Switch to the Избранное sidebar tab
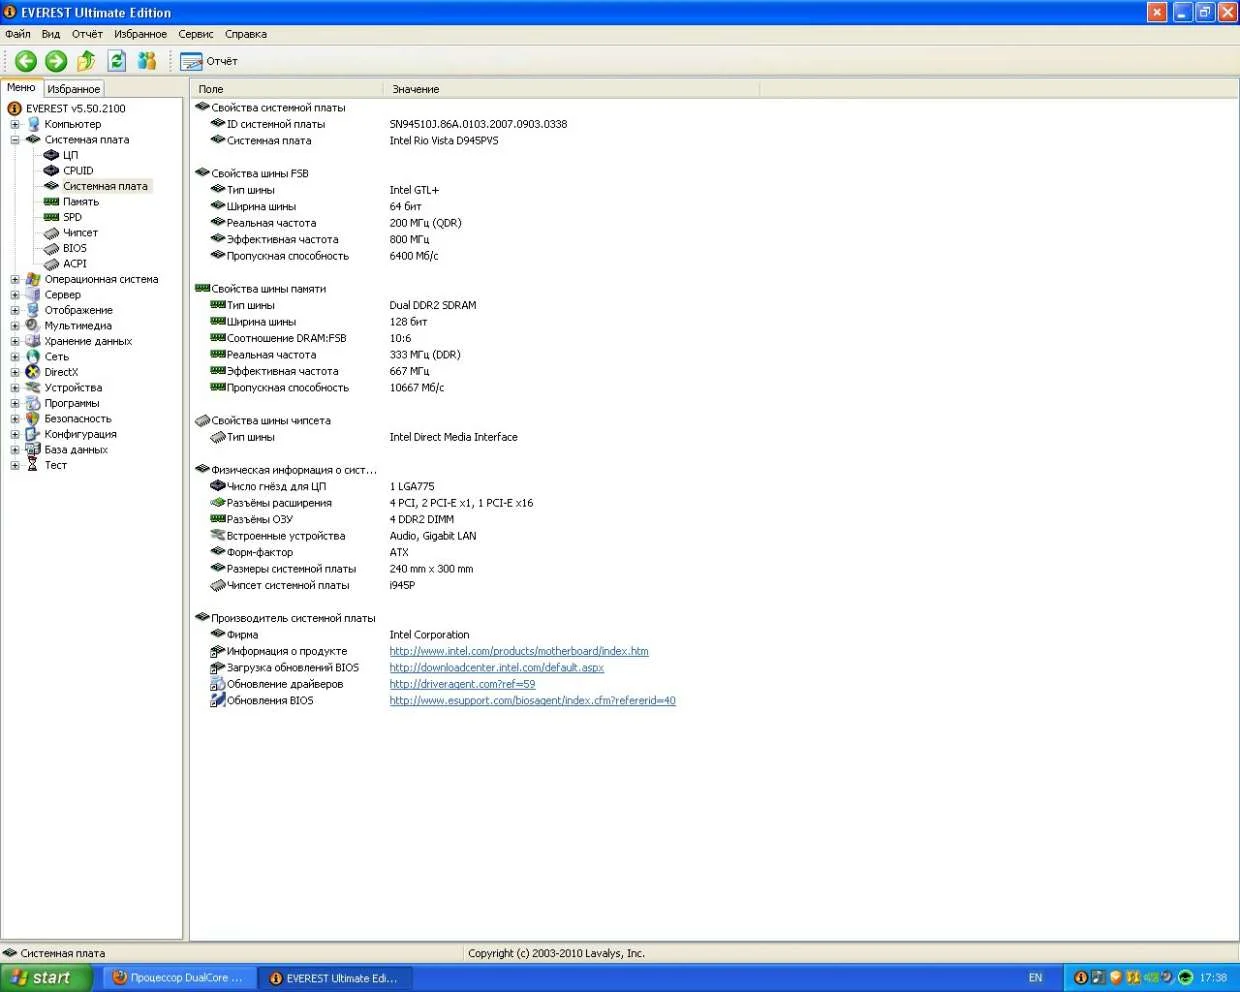This screenshot has width=1240, height=992. pyautogui.click(x=74, y=89)
